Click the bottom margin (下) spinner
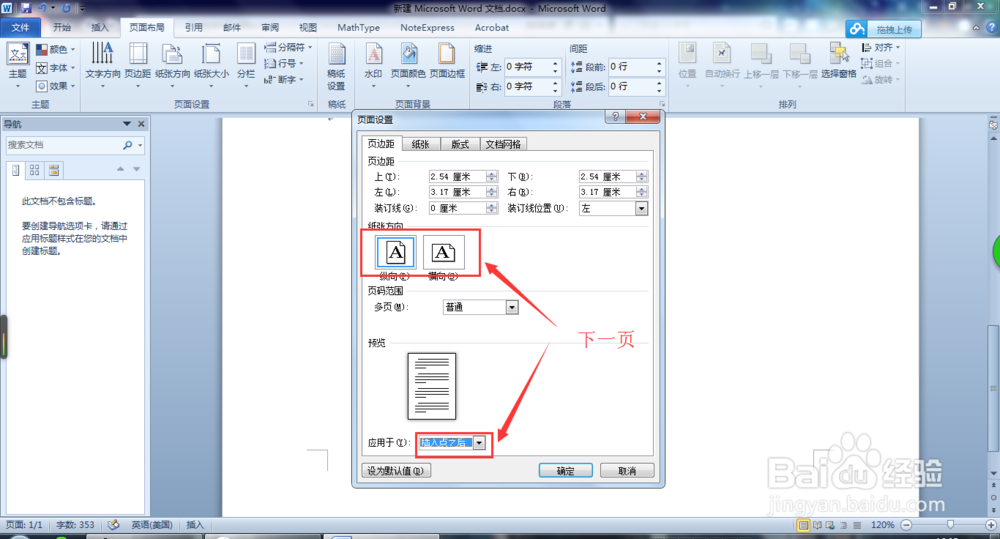 pyautogui.click(x=642, y=177)
